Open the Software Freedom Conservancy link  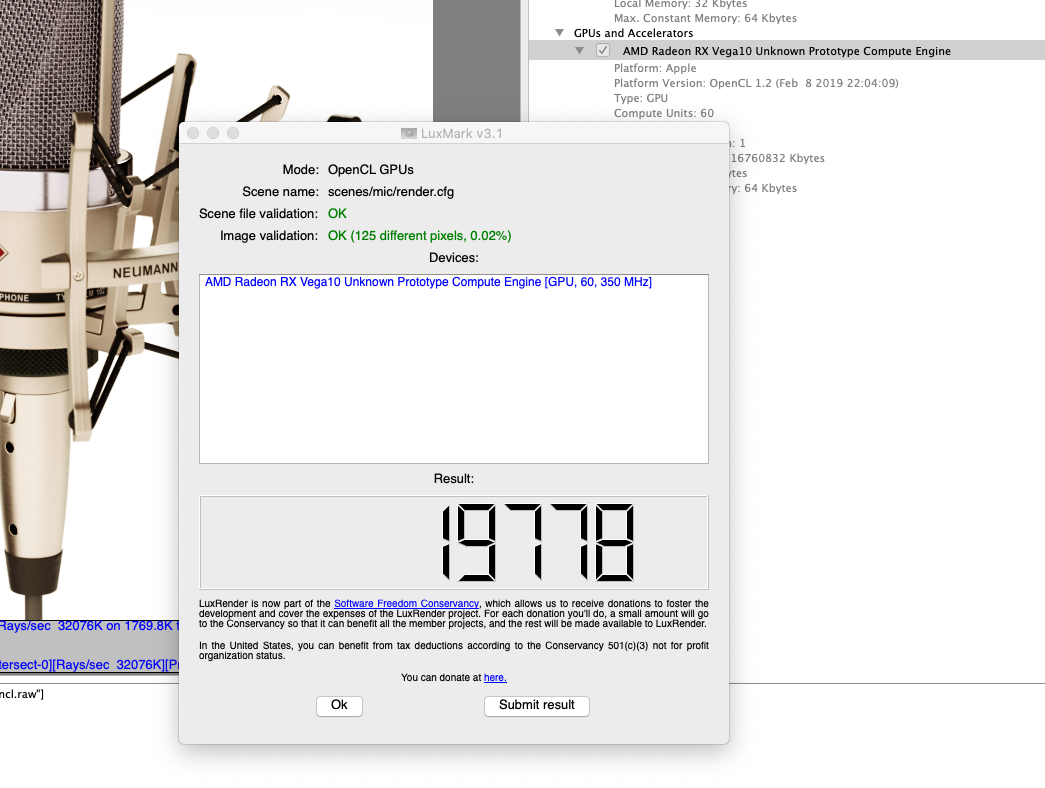coord(406,603)
